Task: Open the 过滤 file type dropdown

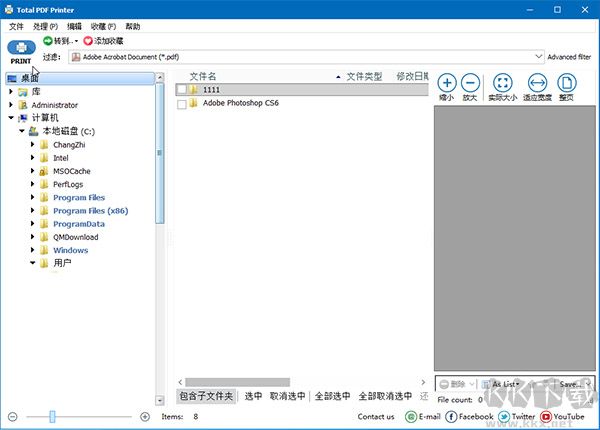Action: pos(538,57)
